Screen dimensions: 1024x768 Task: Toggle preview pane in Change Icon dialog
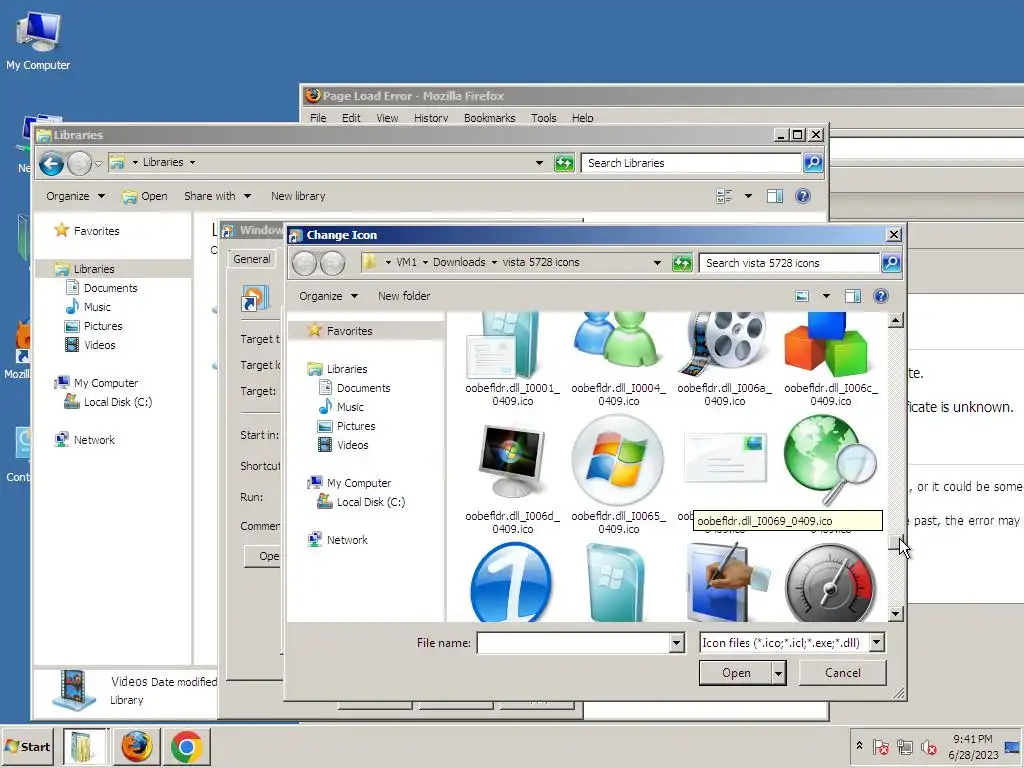tap(852, 296)
